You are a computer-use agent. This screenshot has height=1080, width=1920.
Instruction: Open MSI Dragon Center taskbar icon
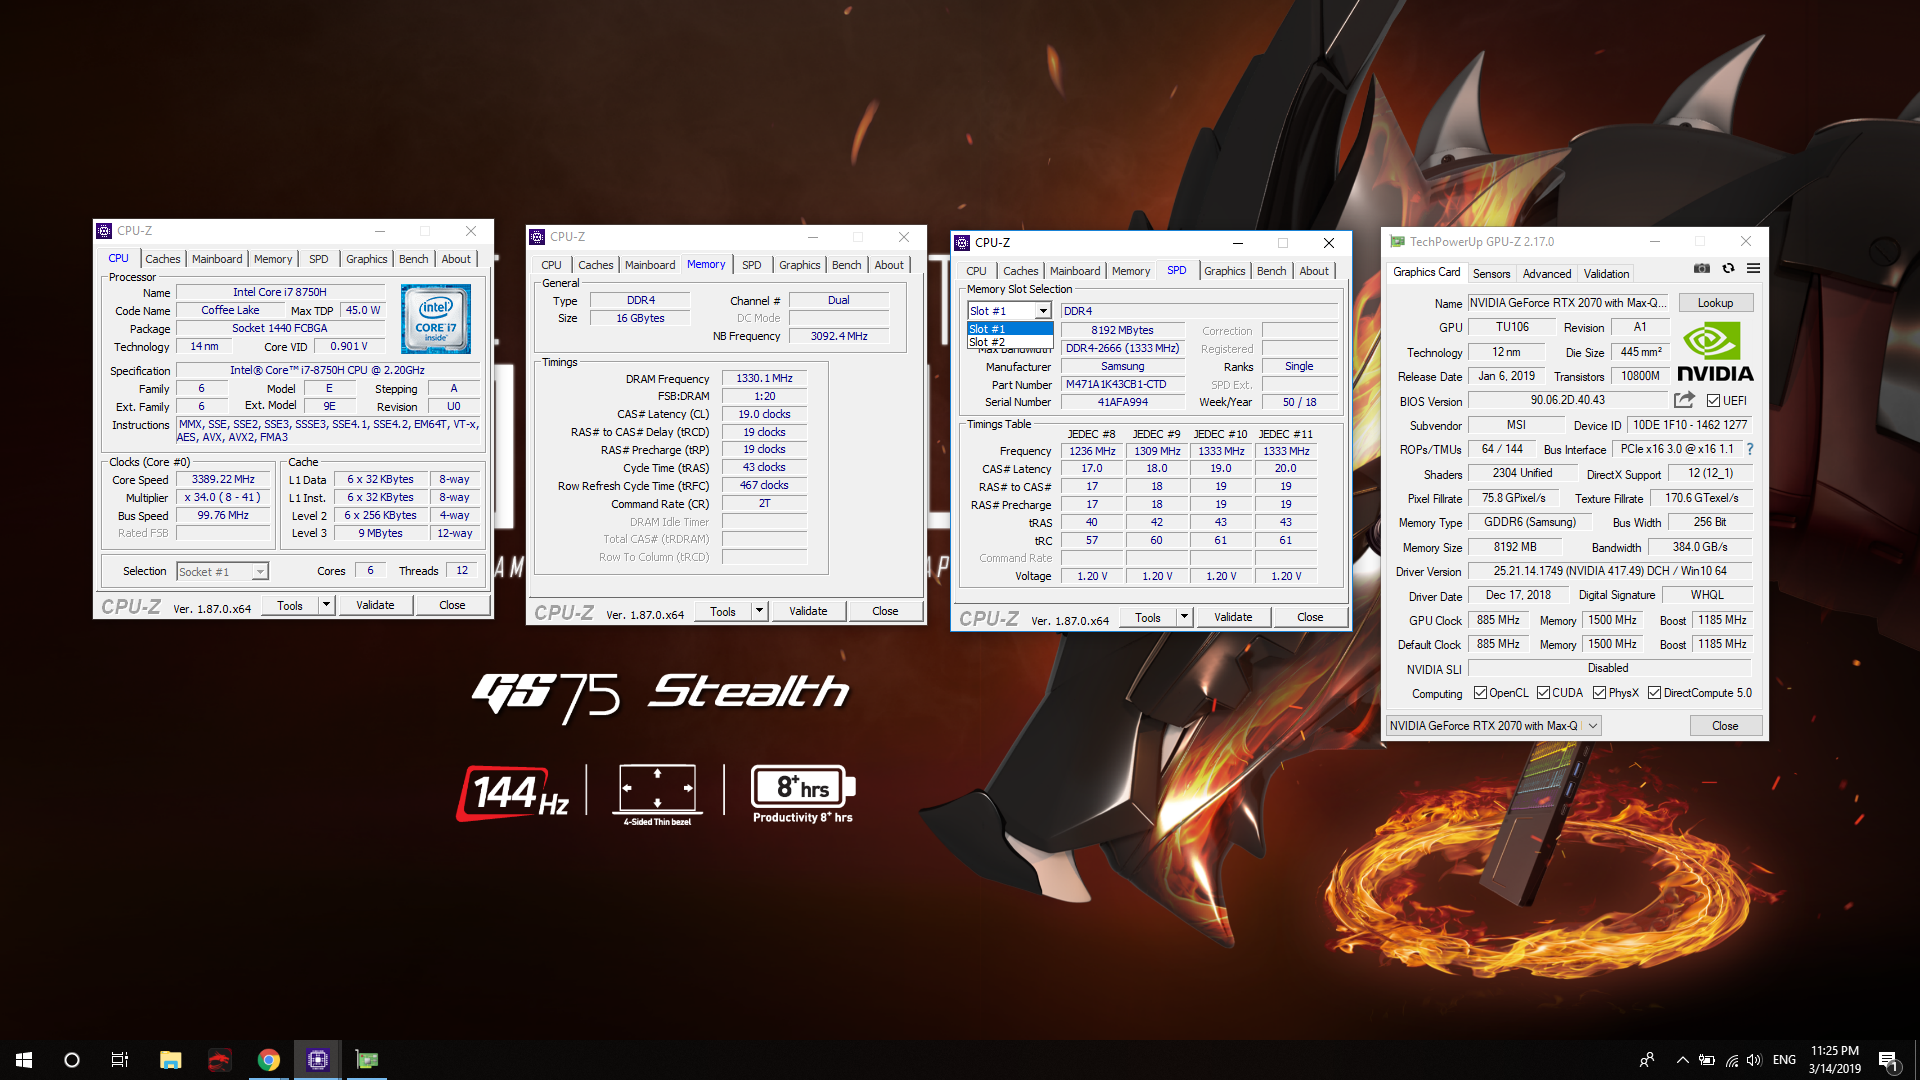219,1060
